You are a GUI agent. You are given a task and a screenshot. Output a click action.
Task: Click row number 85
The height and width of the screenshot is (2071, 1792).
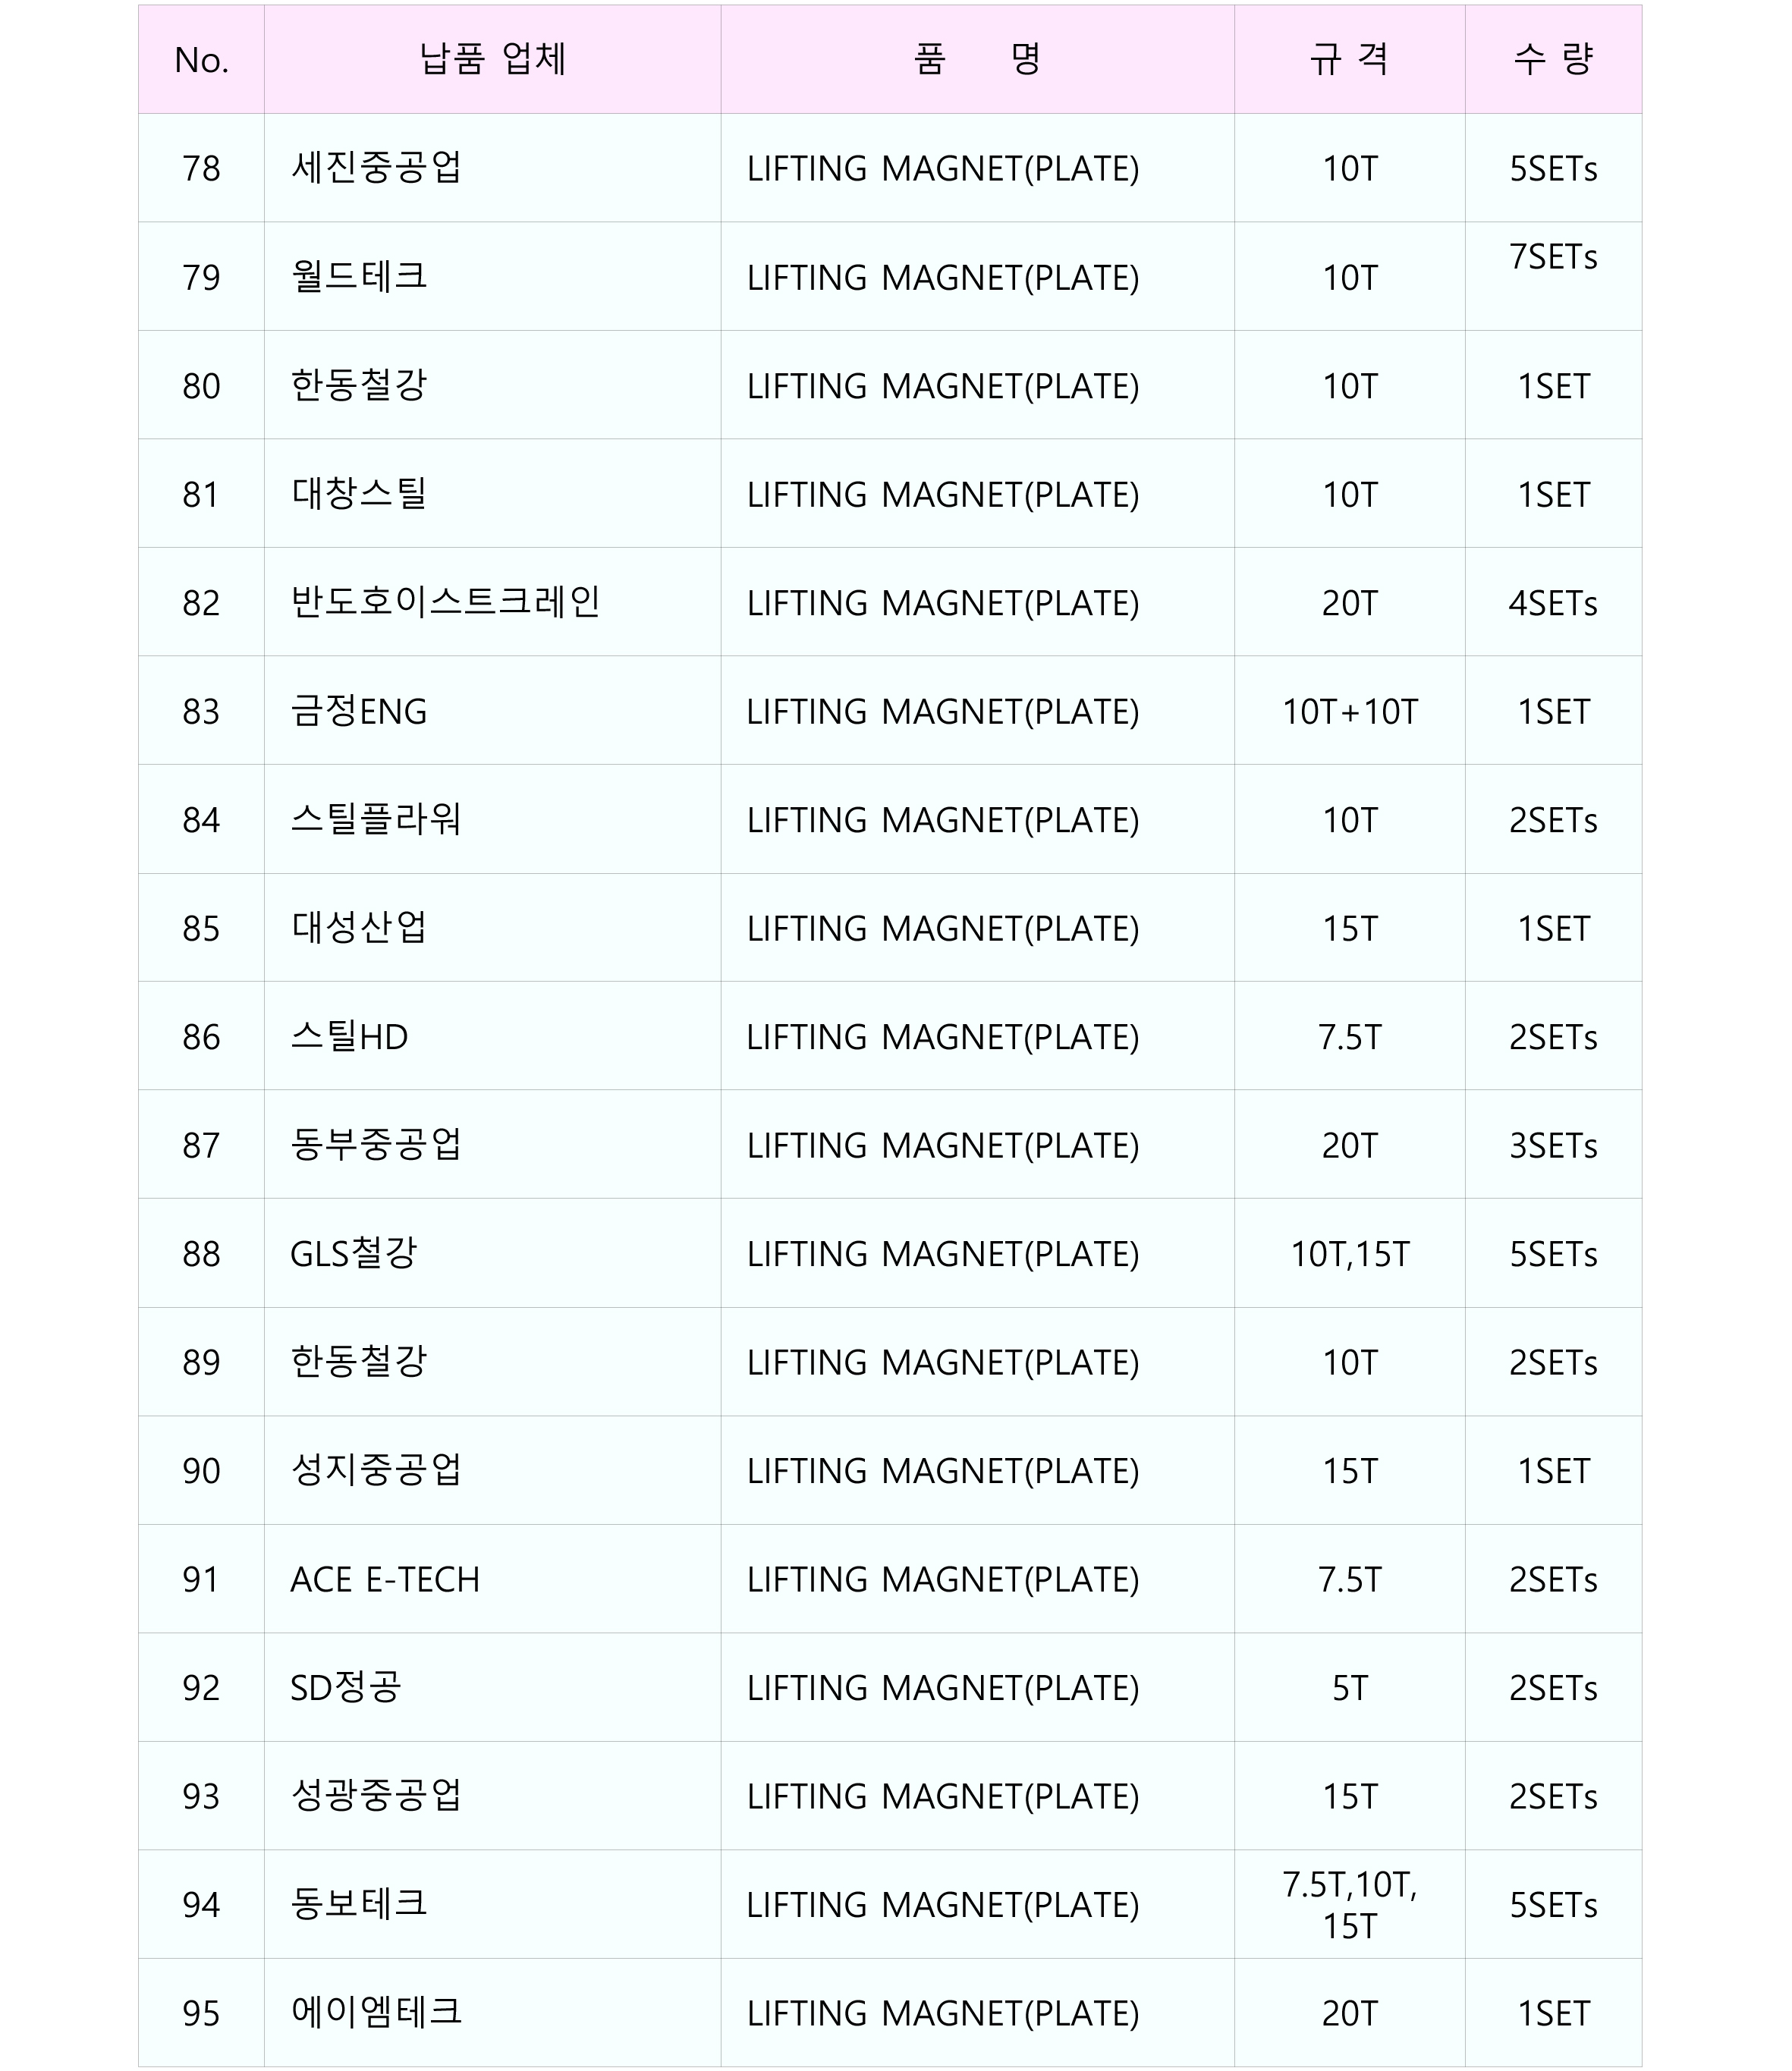(201, 928)
